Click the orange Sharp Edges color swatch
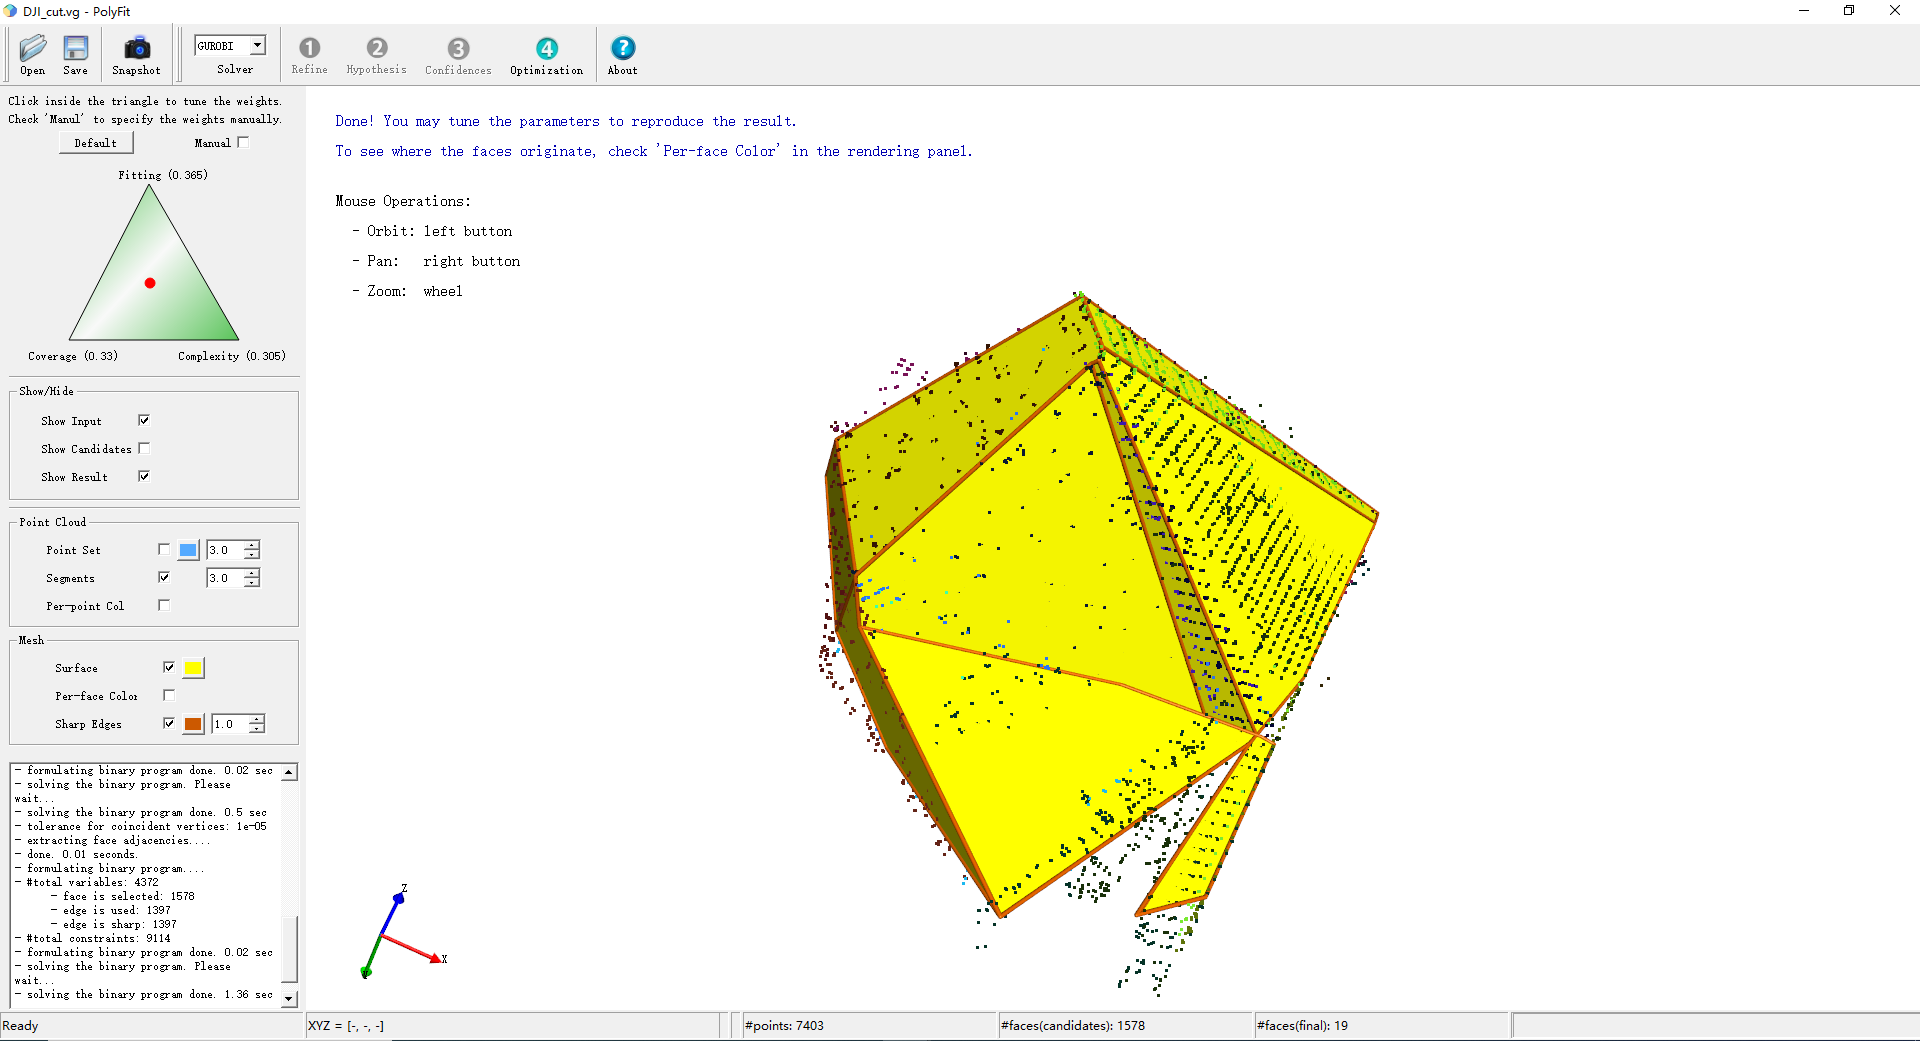Viewport: 1920px width, 1041px height. click(193, 724)
